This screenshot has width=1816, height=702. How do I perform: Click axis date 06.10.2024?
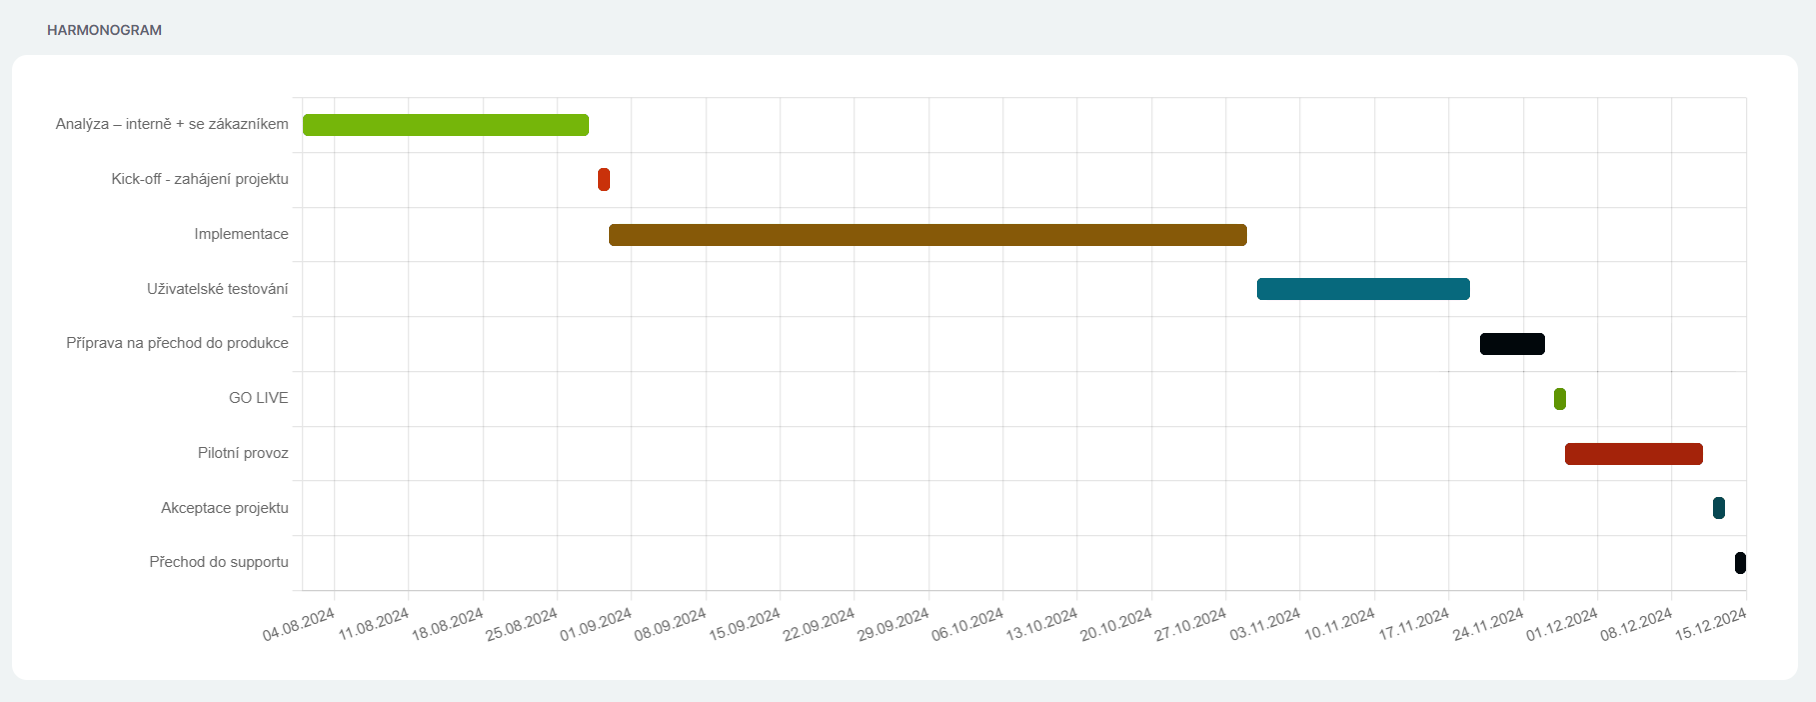pyautogui.click(x=967, y=625)
